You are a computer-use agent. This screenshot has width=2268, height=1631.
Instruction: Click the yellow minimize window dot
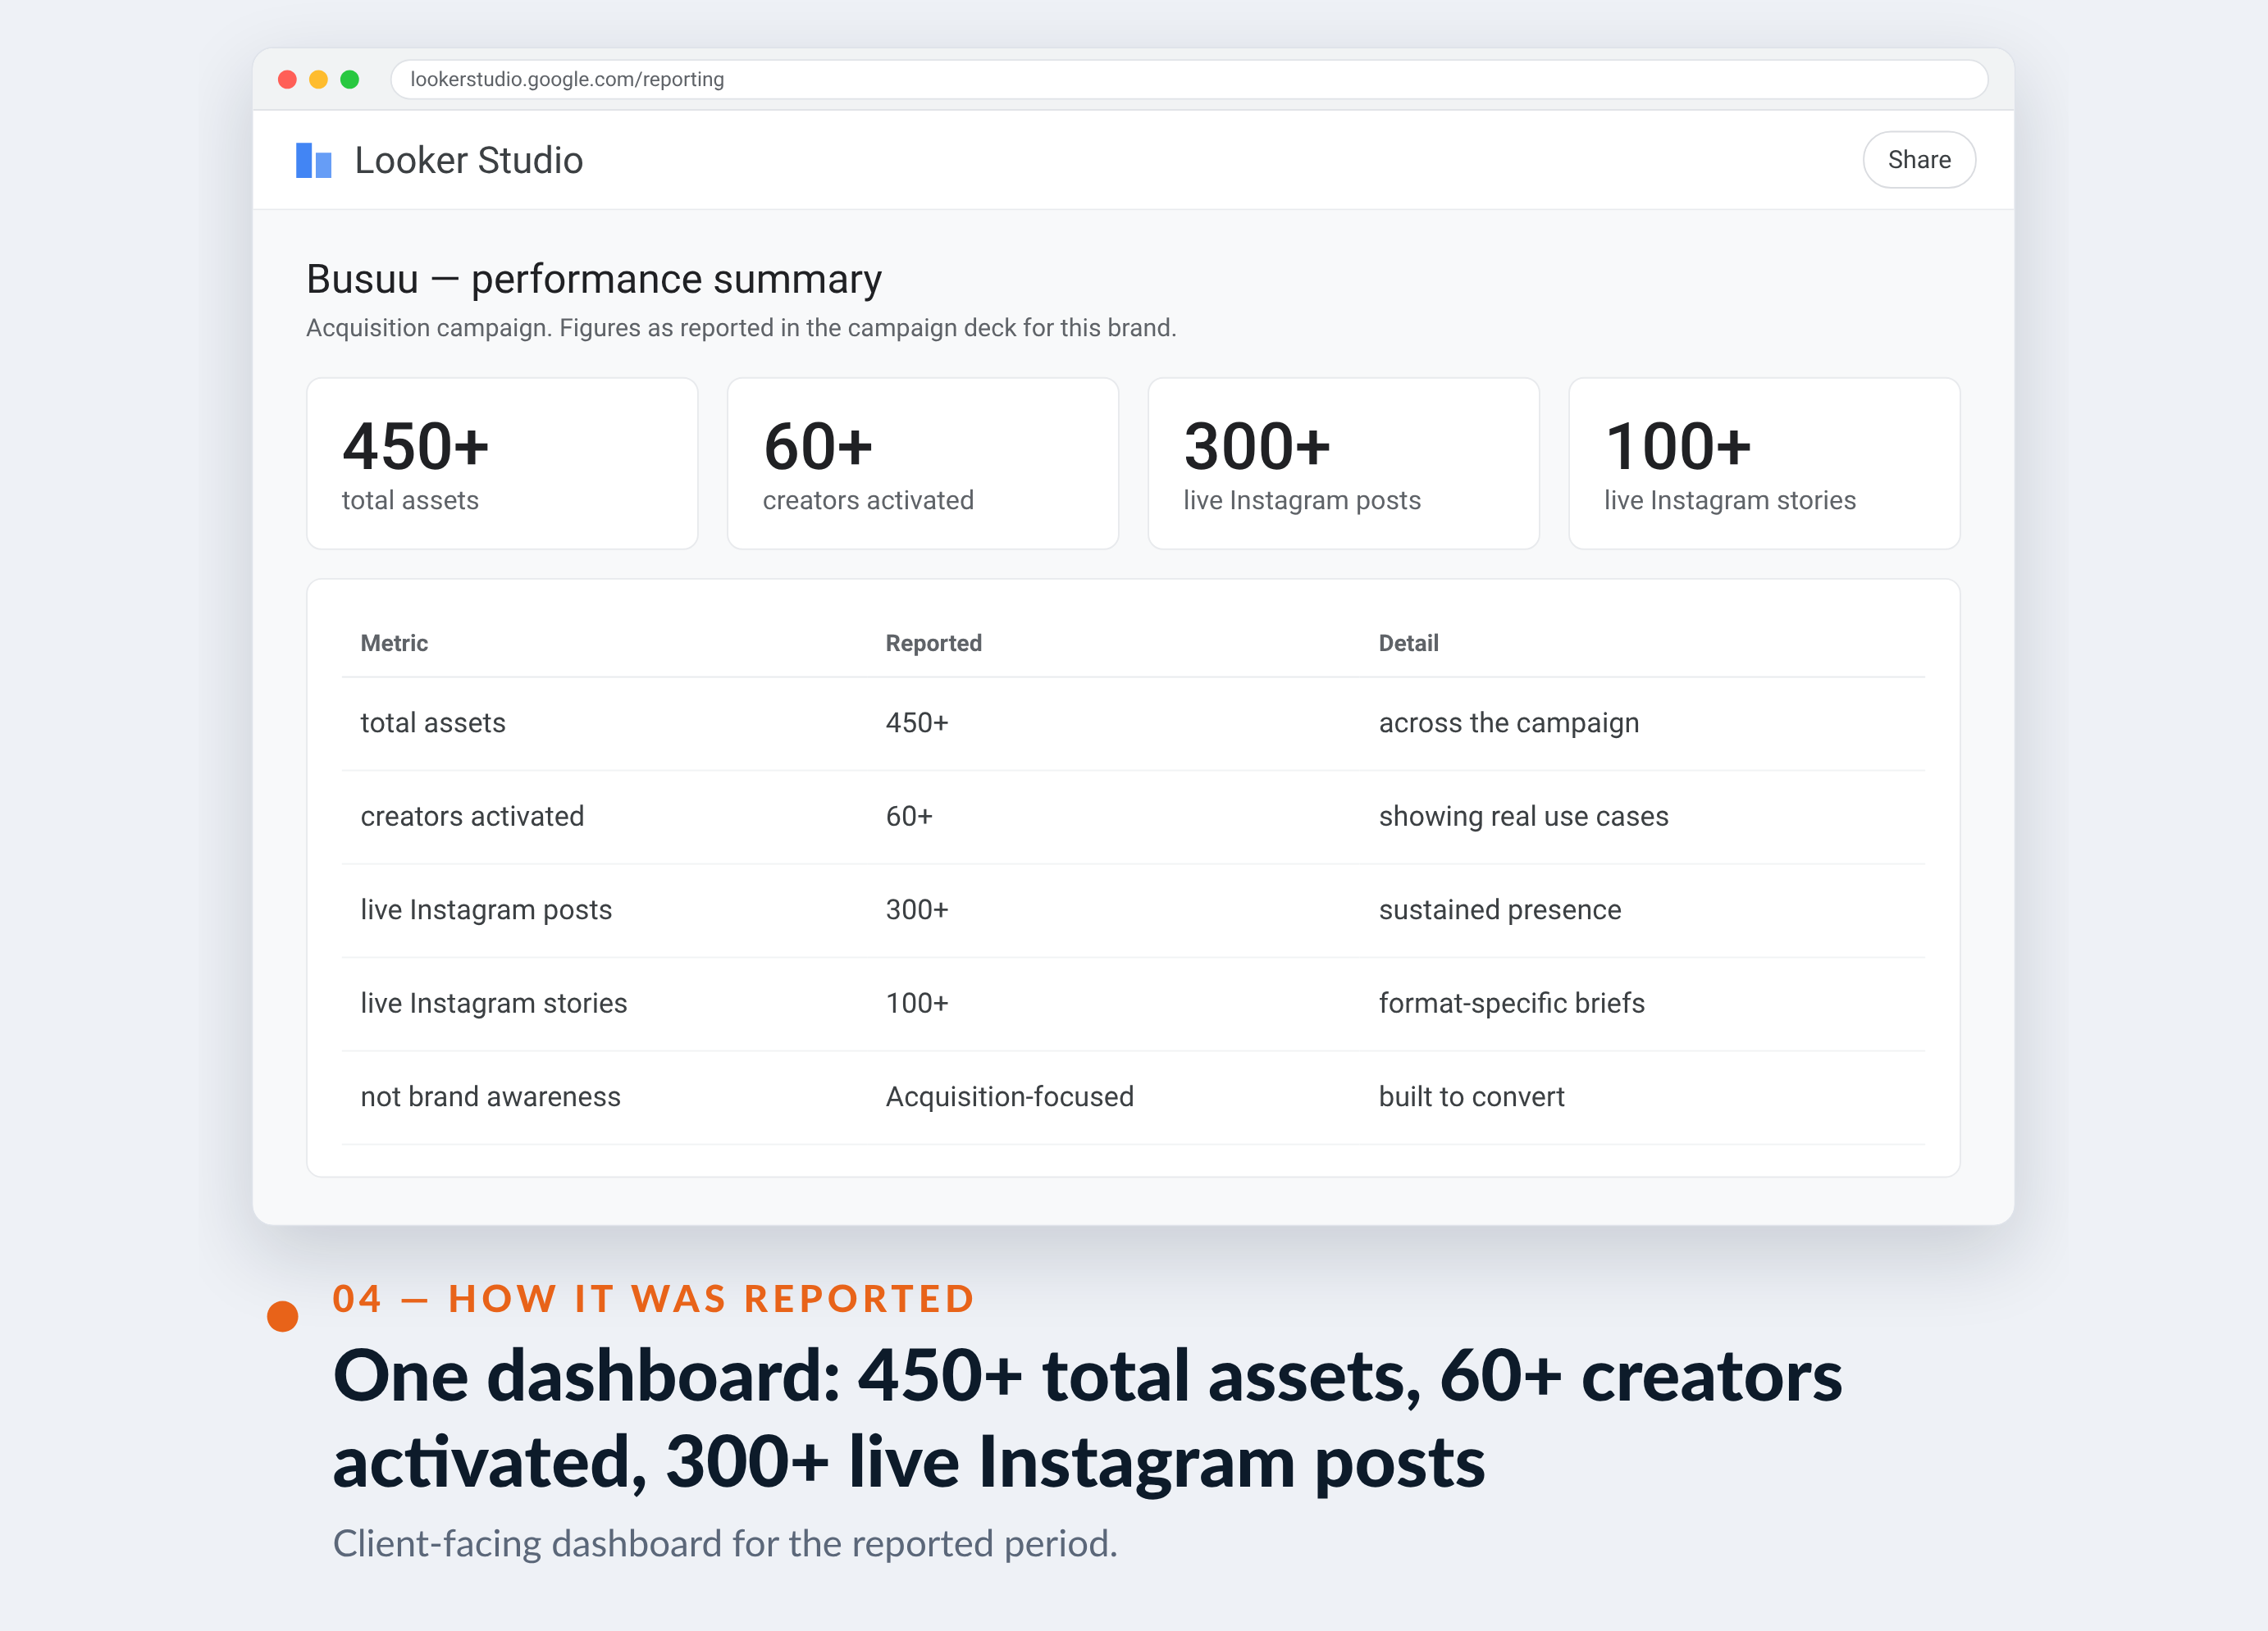point(318,79)
